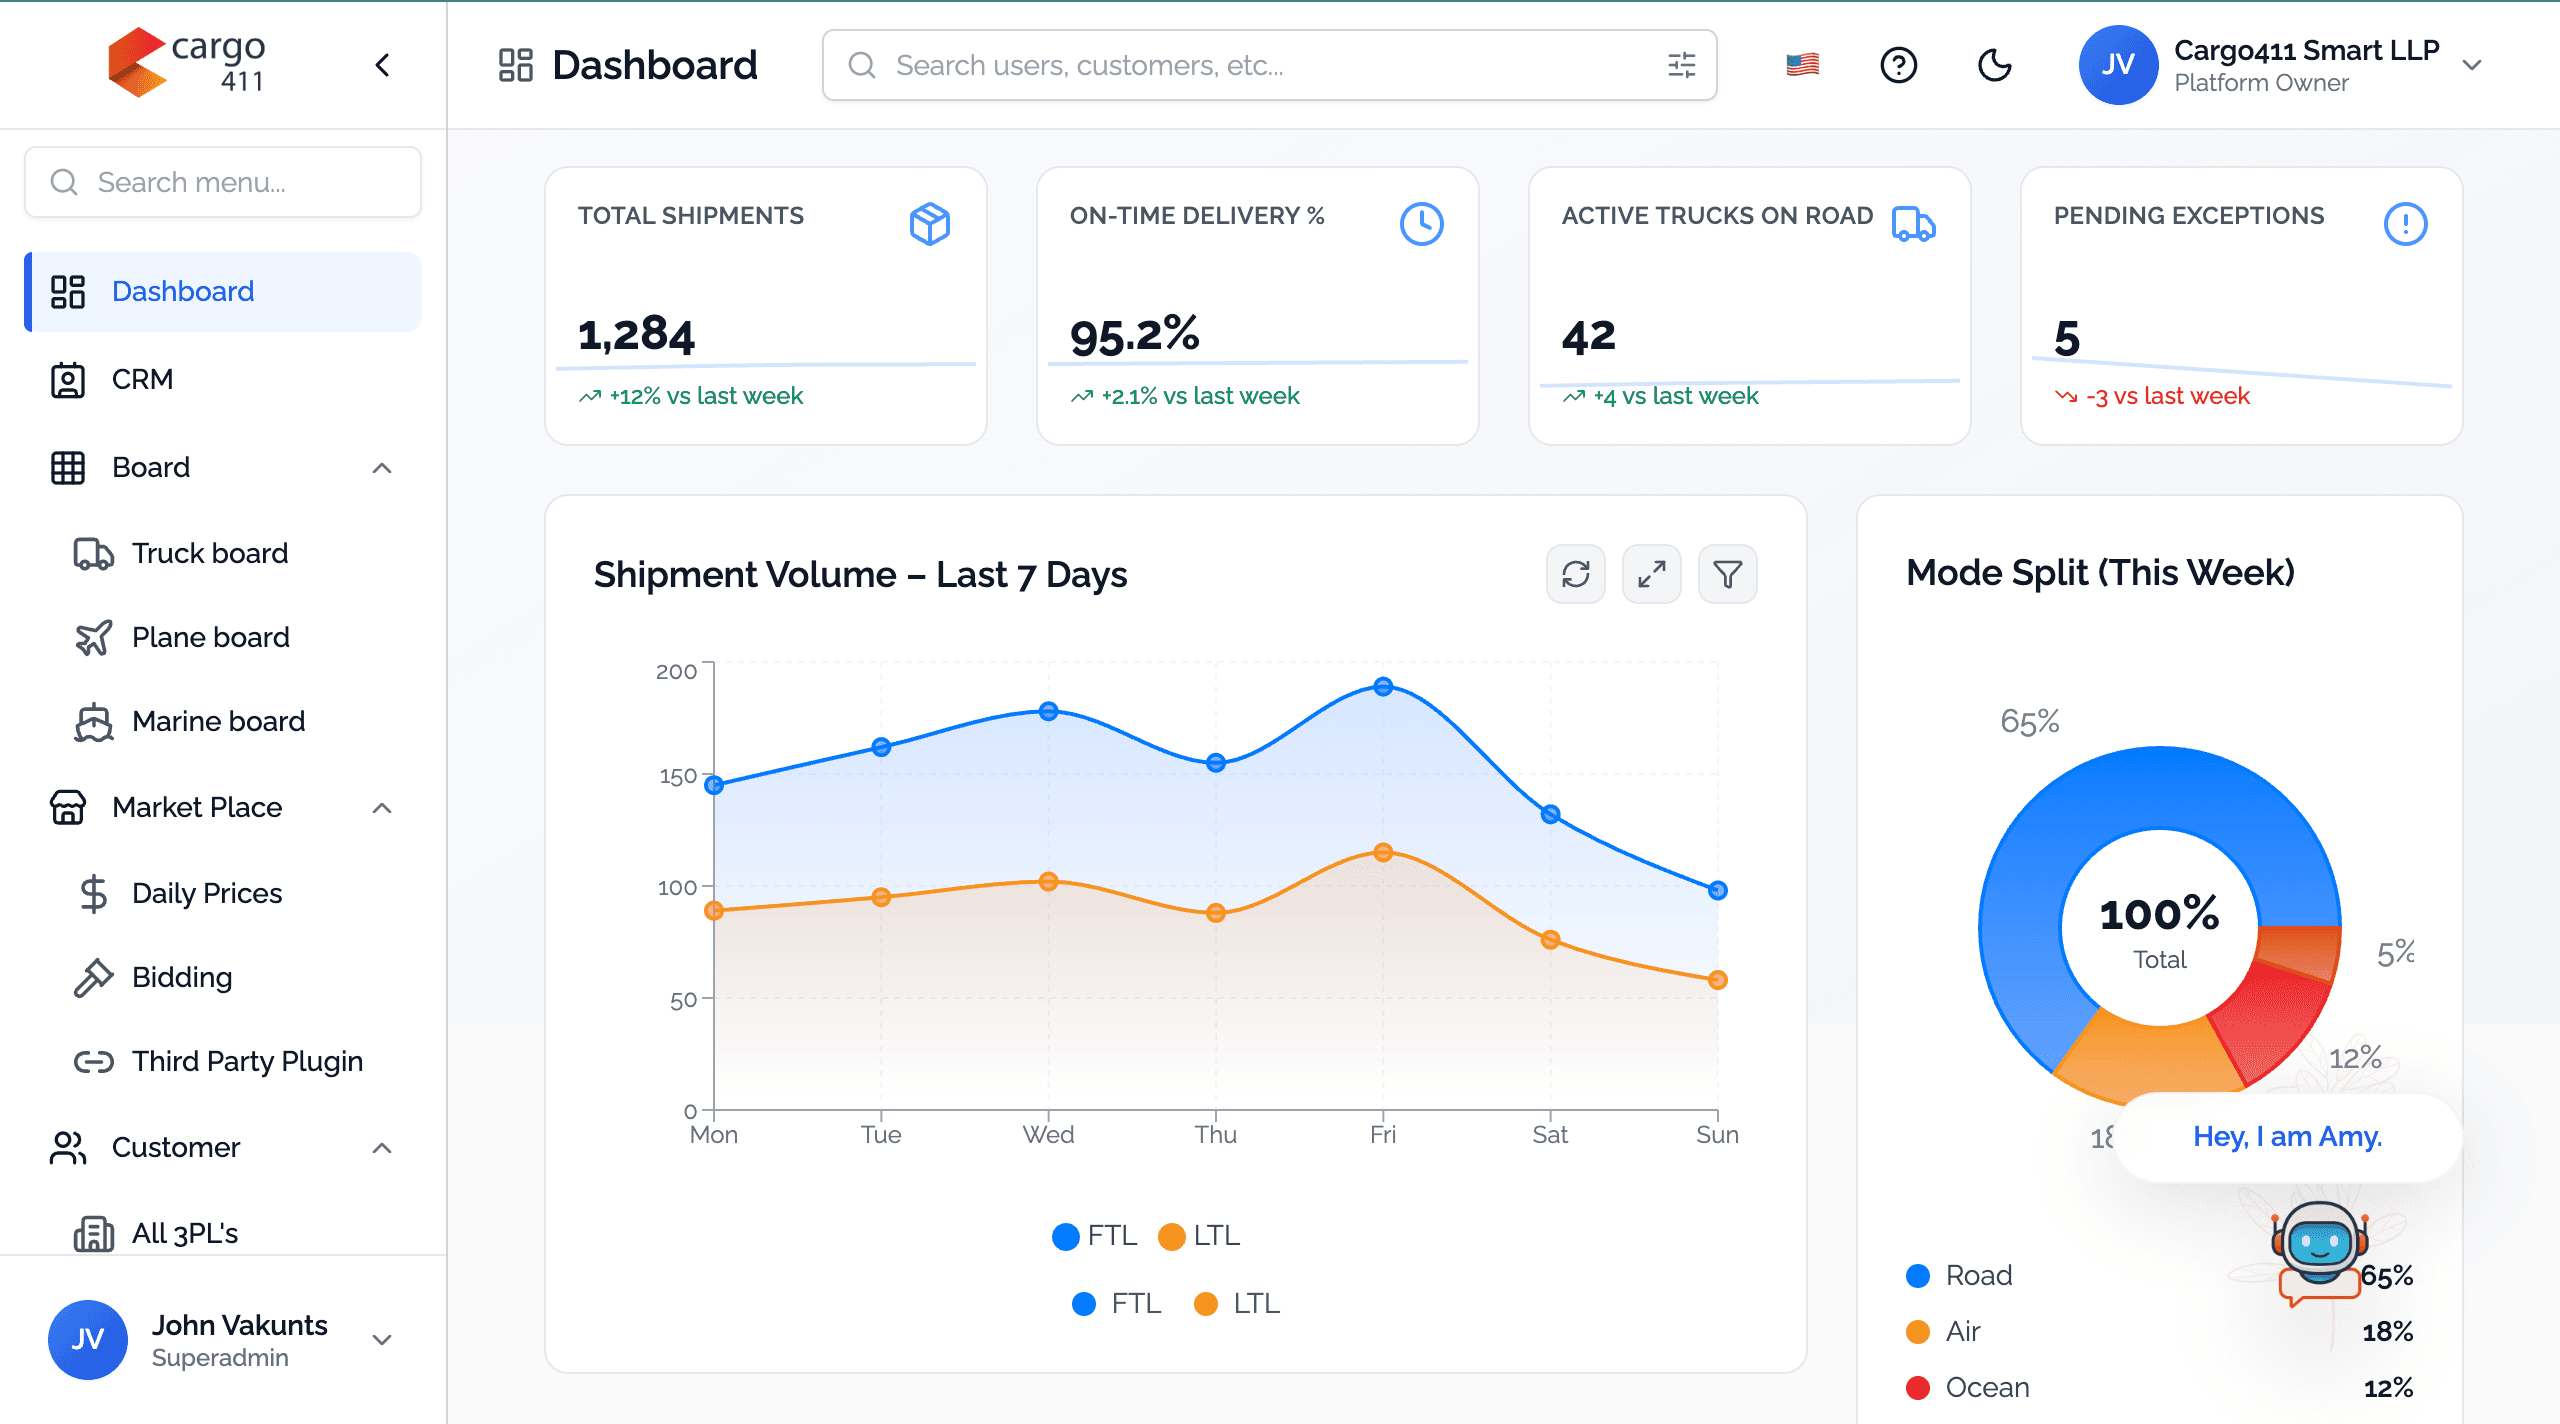
Task: Open the Truck board
Action: click(x=208, y=552)
